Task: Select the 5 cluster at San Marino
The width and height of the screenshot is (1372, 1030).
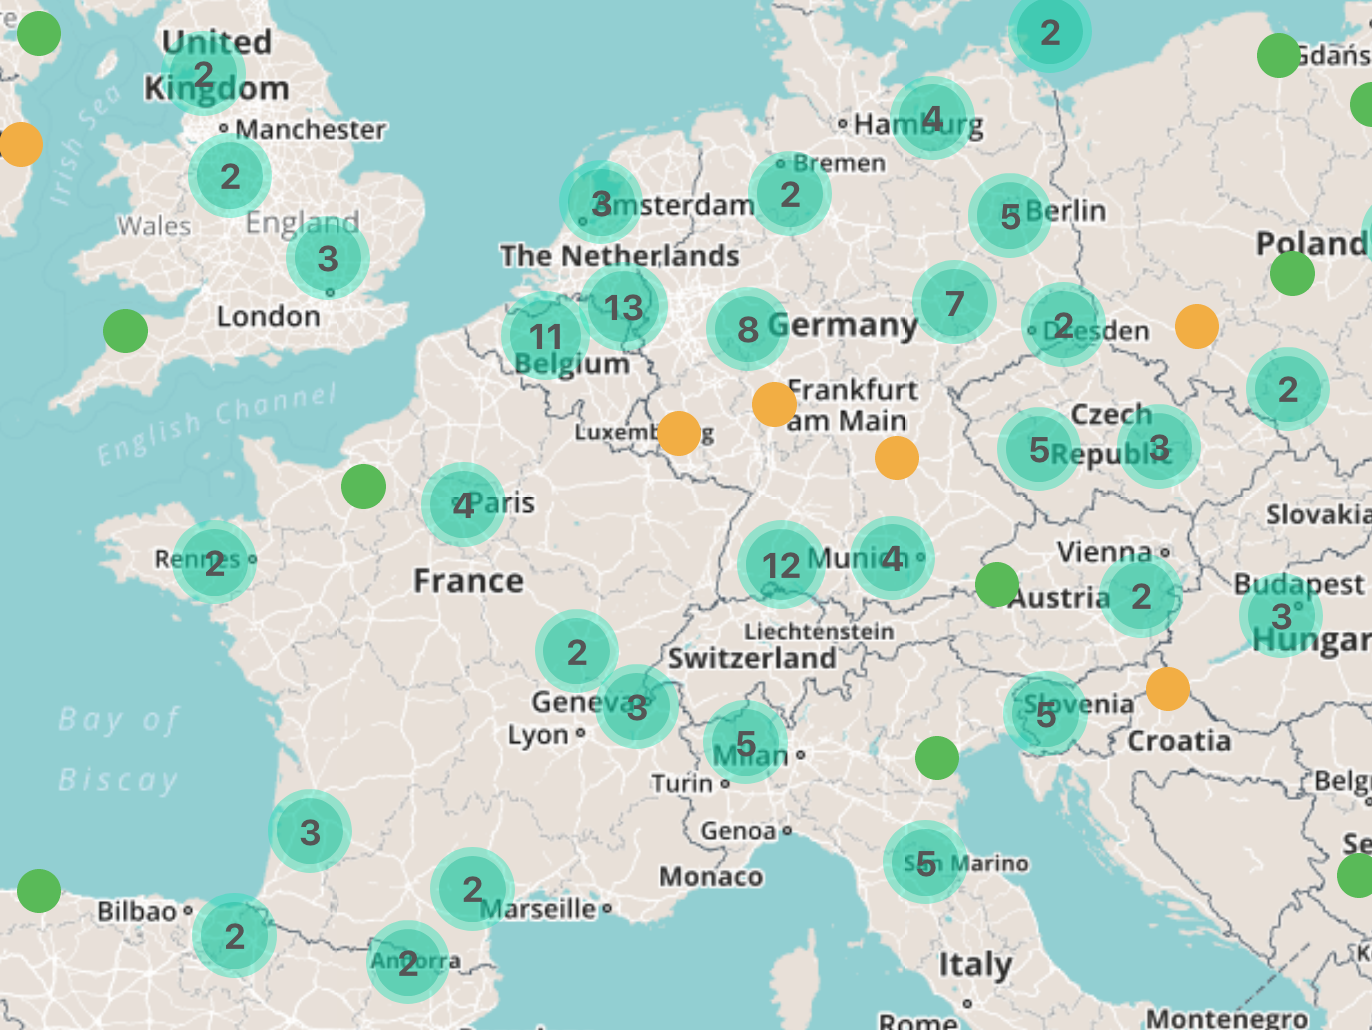Action: click(925, 862)
